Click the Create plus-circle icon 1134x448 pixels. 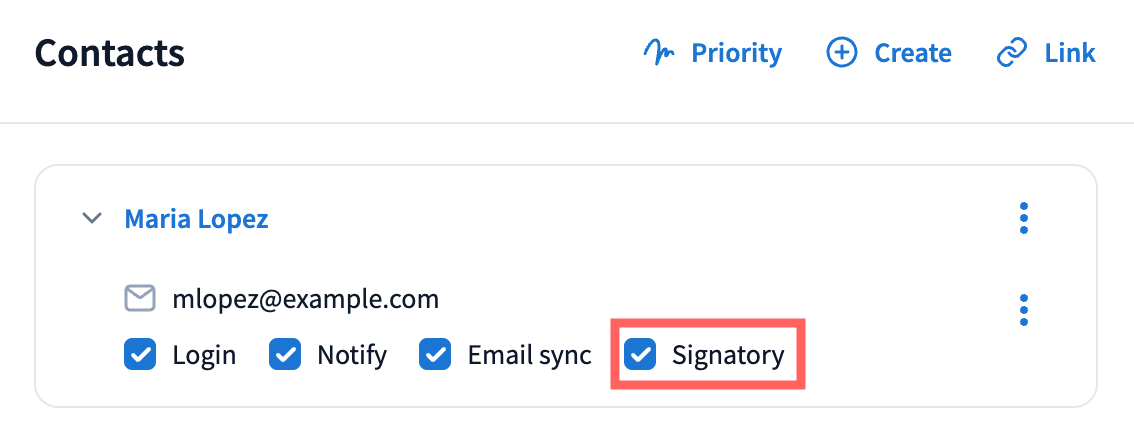point(842,53)
